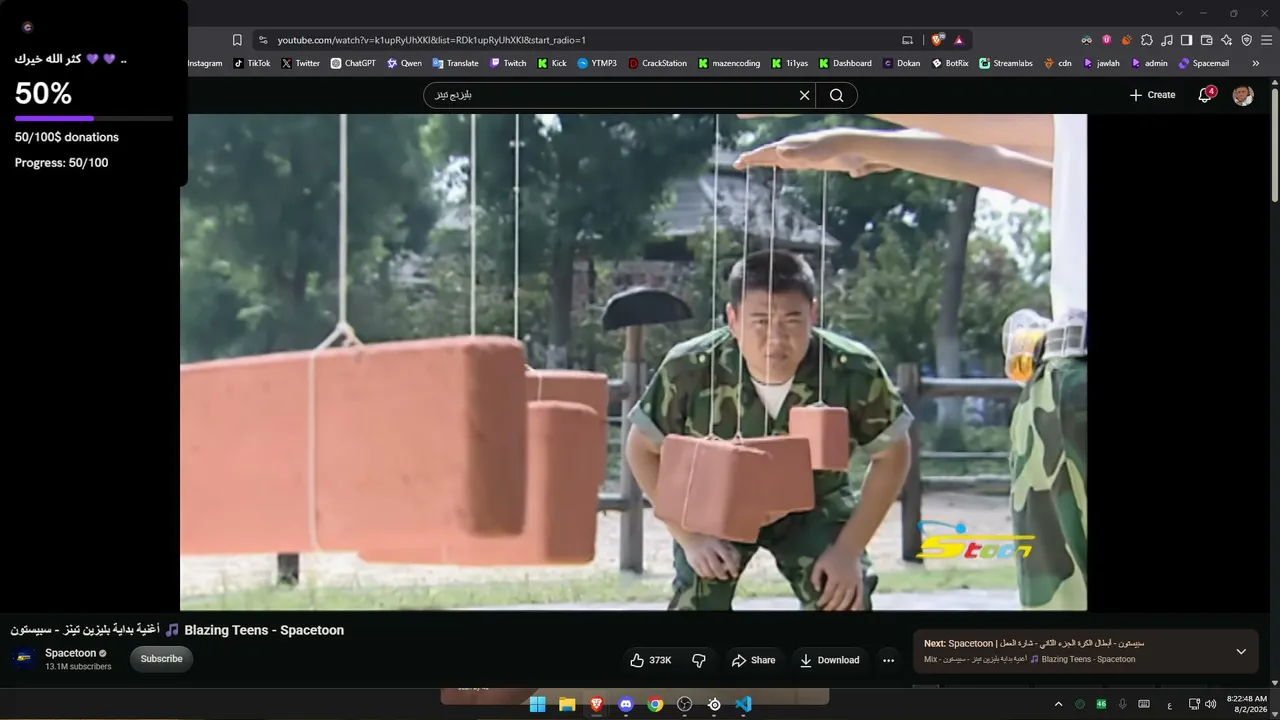Open Discord from the taskbar

coord(626,704)
